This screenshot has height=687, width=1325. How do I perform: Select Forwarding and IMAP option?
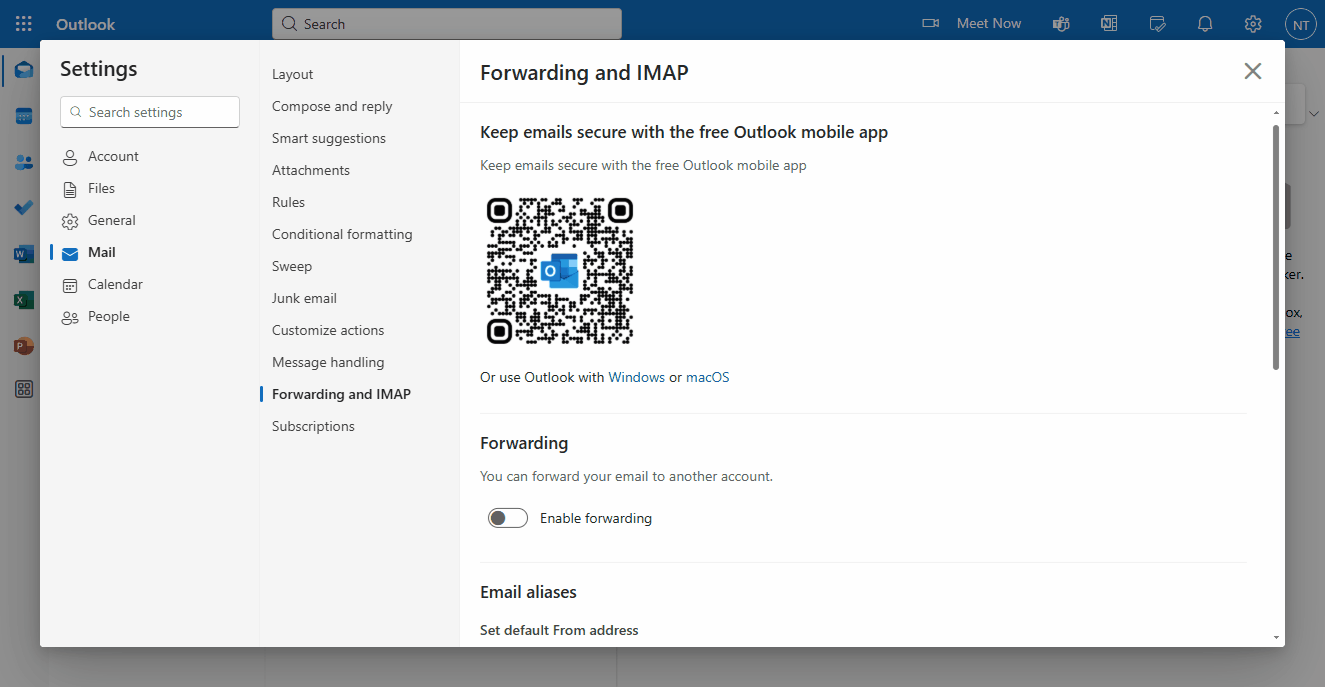[x=341, y=394]
